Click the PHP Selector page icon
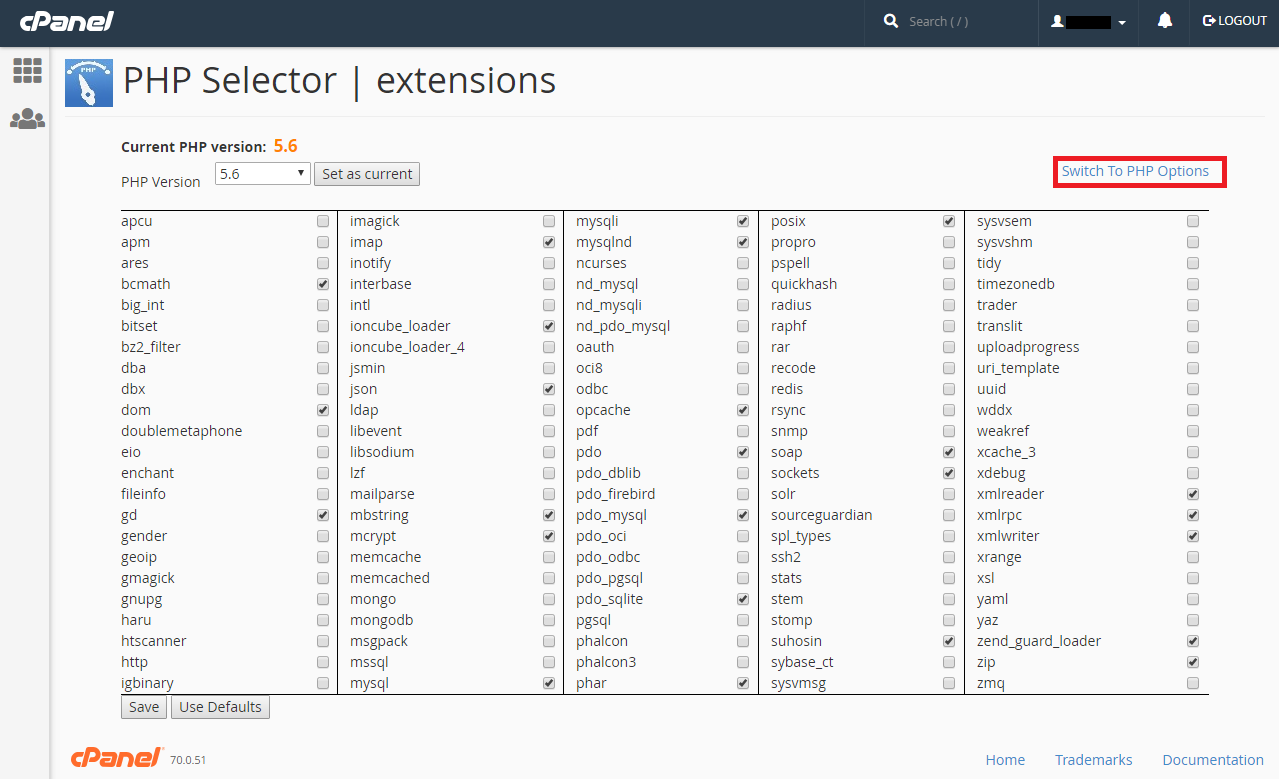This screenshot has height=779, width=1279. pos(88,82)
